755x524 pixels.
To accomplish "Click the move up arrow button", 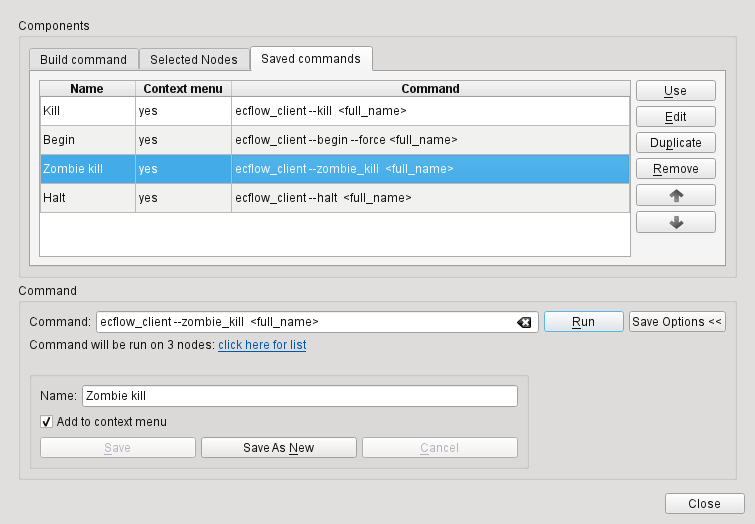I will pyautogui.click(x=675, y=195).
